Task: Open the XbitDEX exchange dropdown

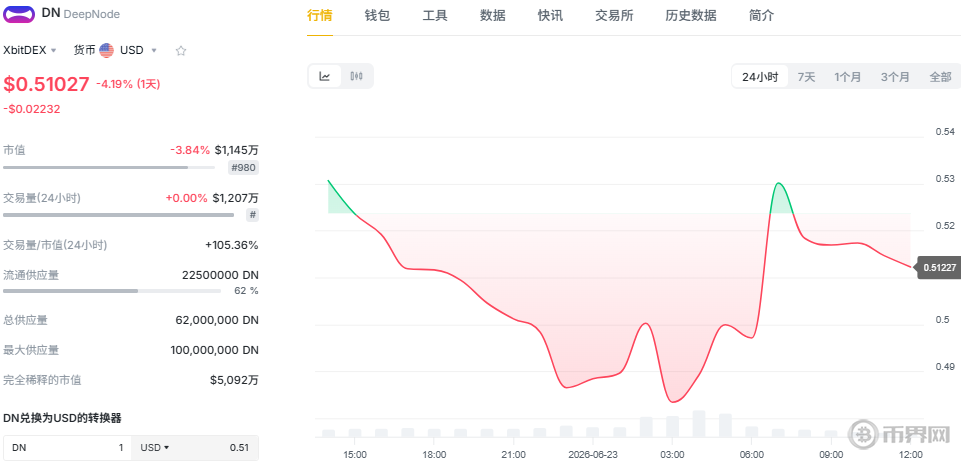Action: tap(31, 50)
